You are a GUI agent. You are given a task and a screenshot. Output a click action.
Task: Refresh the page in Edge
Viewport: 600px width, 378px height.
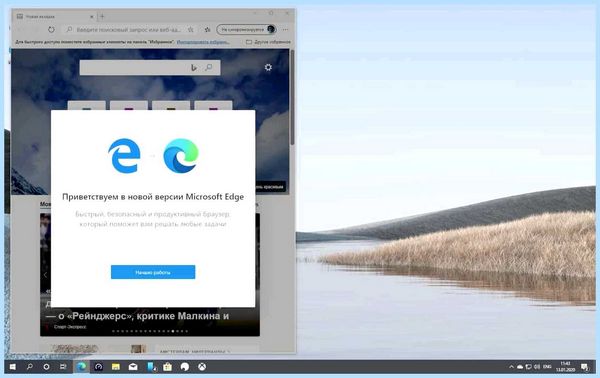pyautogui.click(x=51, y=29)
